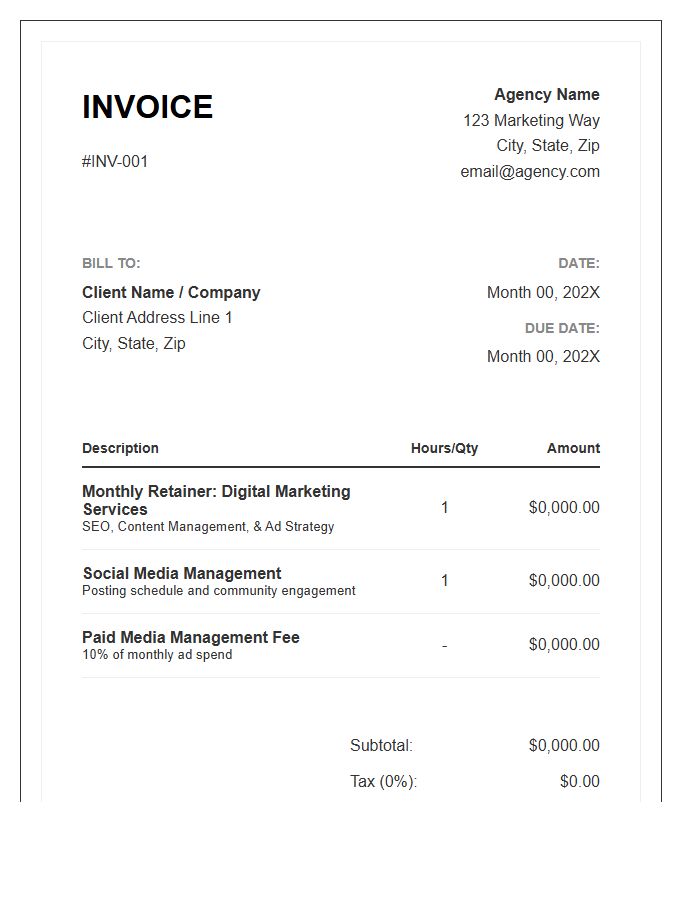This screenshot has width=700, height=900.
Task: Click 10% of monthly ad spend text
Action: coord(157,654)
